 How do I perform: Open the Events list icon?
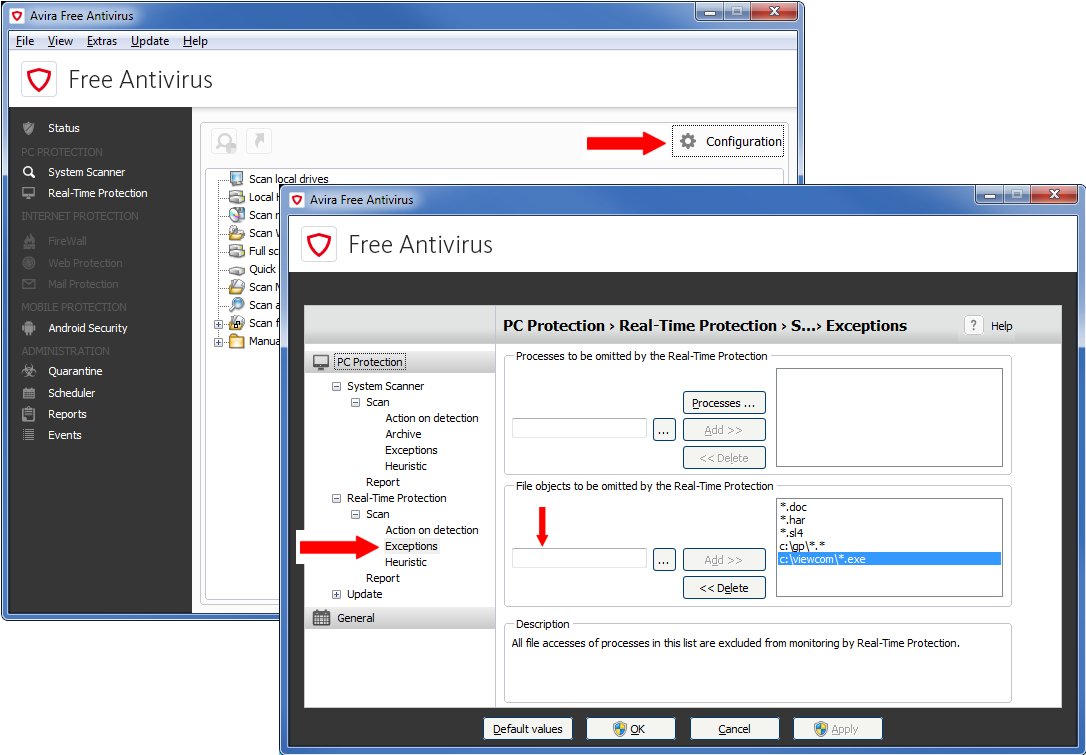tap(28, 435)
